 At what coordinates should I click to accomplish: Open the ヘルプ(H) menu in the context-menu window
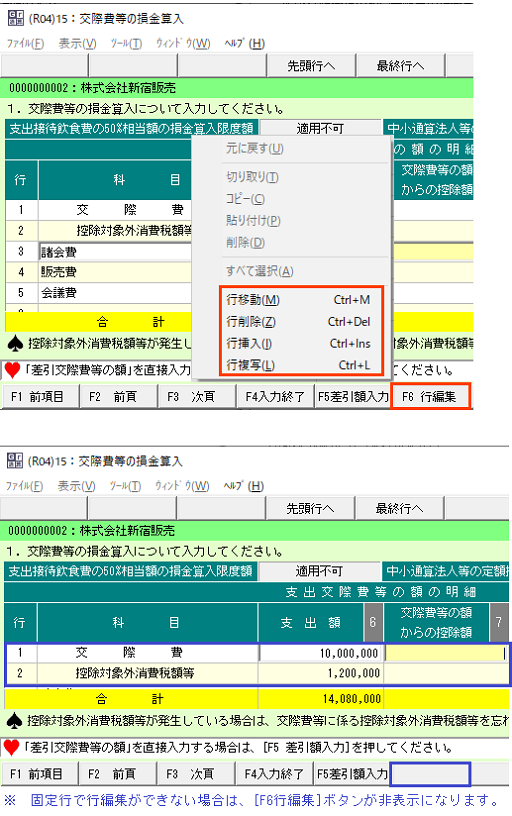pos(245,44)
